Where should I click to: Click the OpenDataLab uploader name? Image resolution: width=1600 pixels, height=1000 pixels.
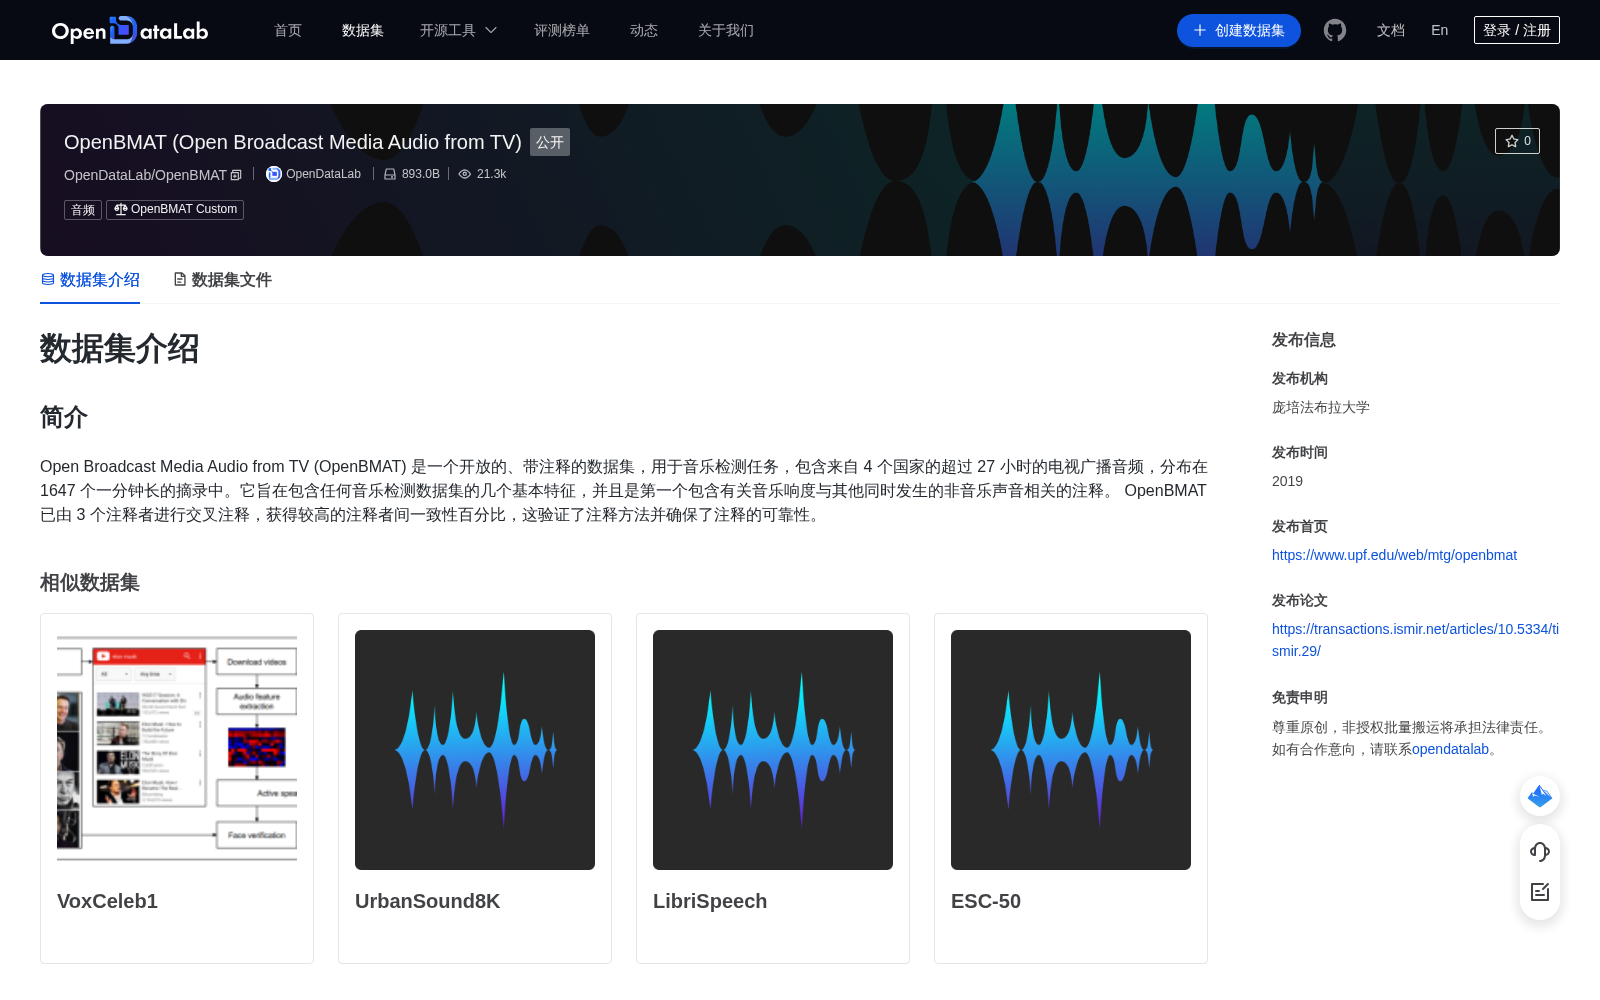323,174
